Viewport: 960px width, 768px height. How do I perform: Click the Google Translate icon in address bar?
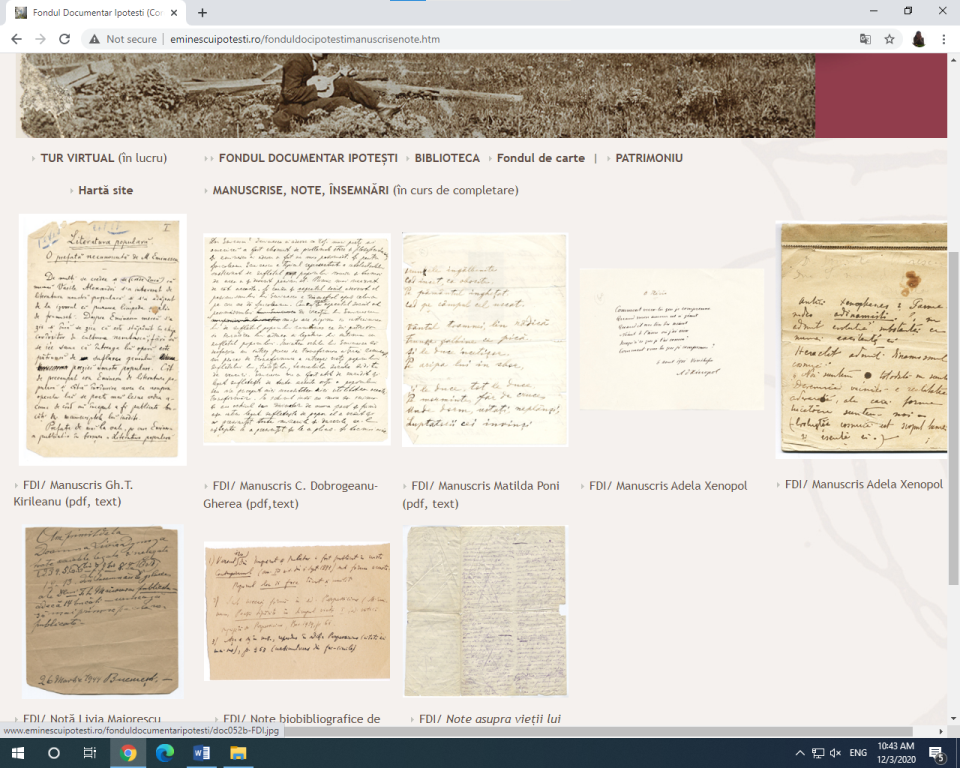tap(866, 39)
